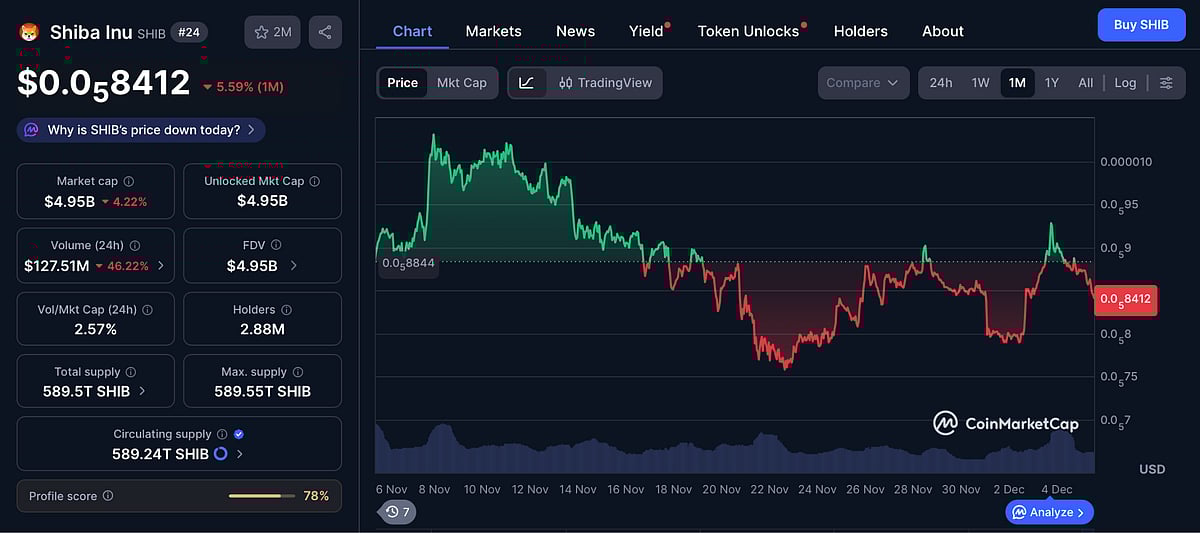
Task: Switch to the News tab
Action: pyautogui.click(x=575, y=31)
